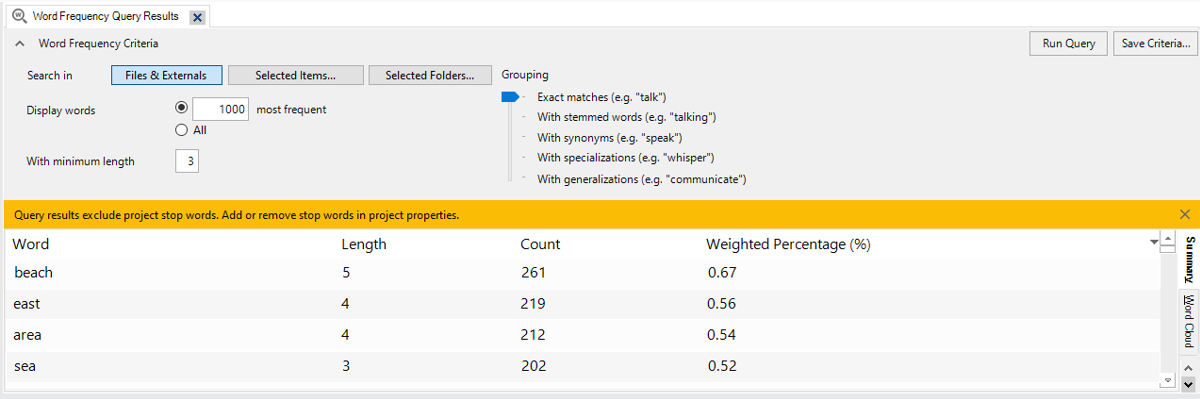Select the 1000 most frequent radio button
Screen dimensions: 1200x399
point(181,109)
